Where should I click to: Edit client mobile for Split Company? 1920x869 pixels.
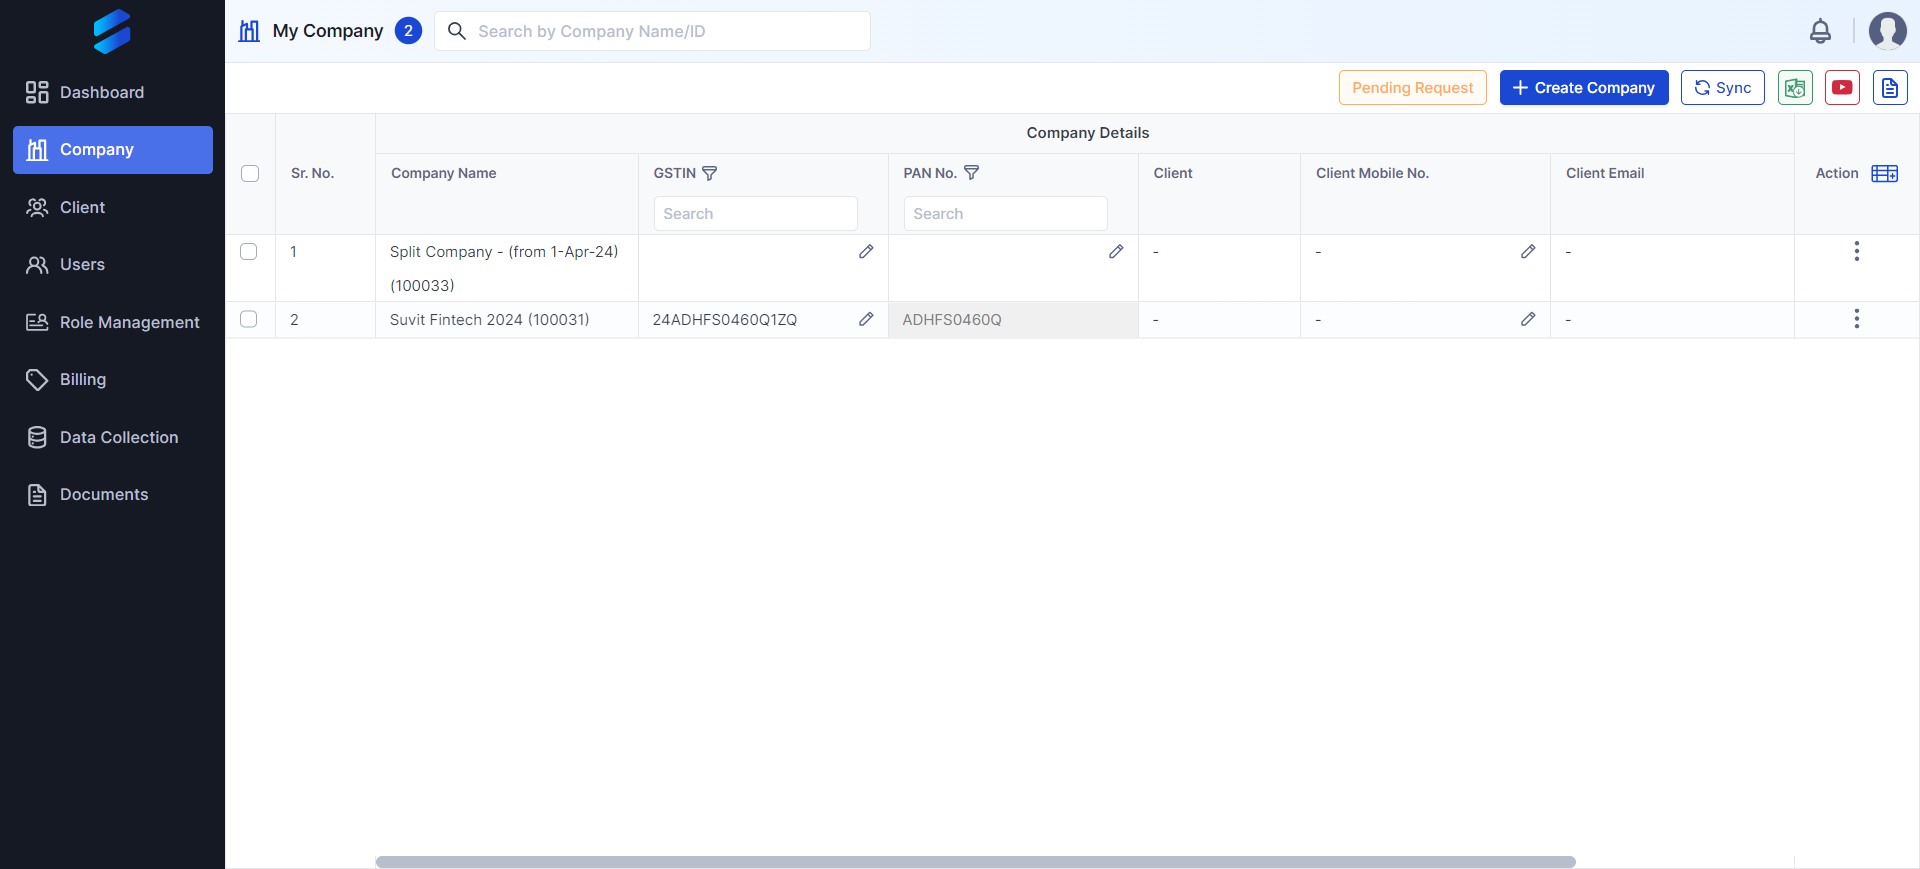pos(1528,252)
